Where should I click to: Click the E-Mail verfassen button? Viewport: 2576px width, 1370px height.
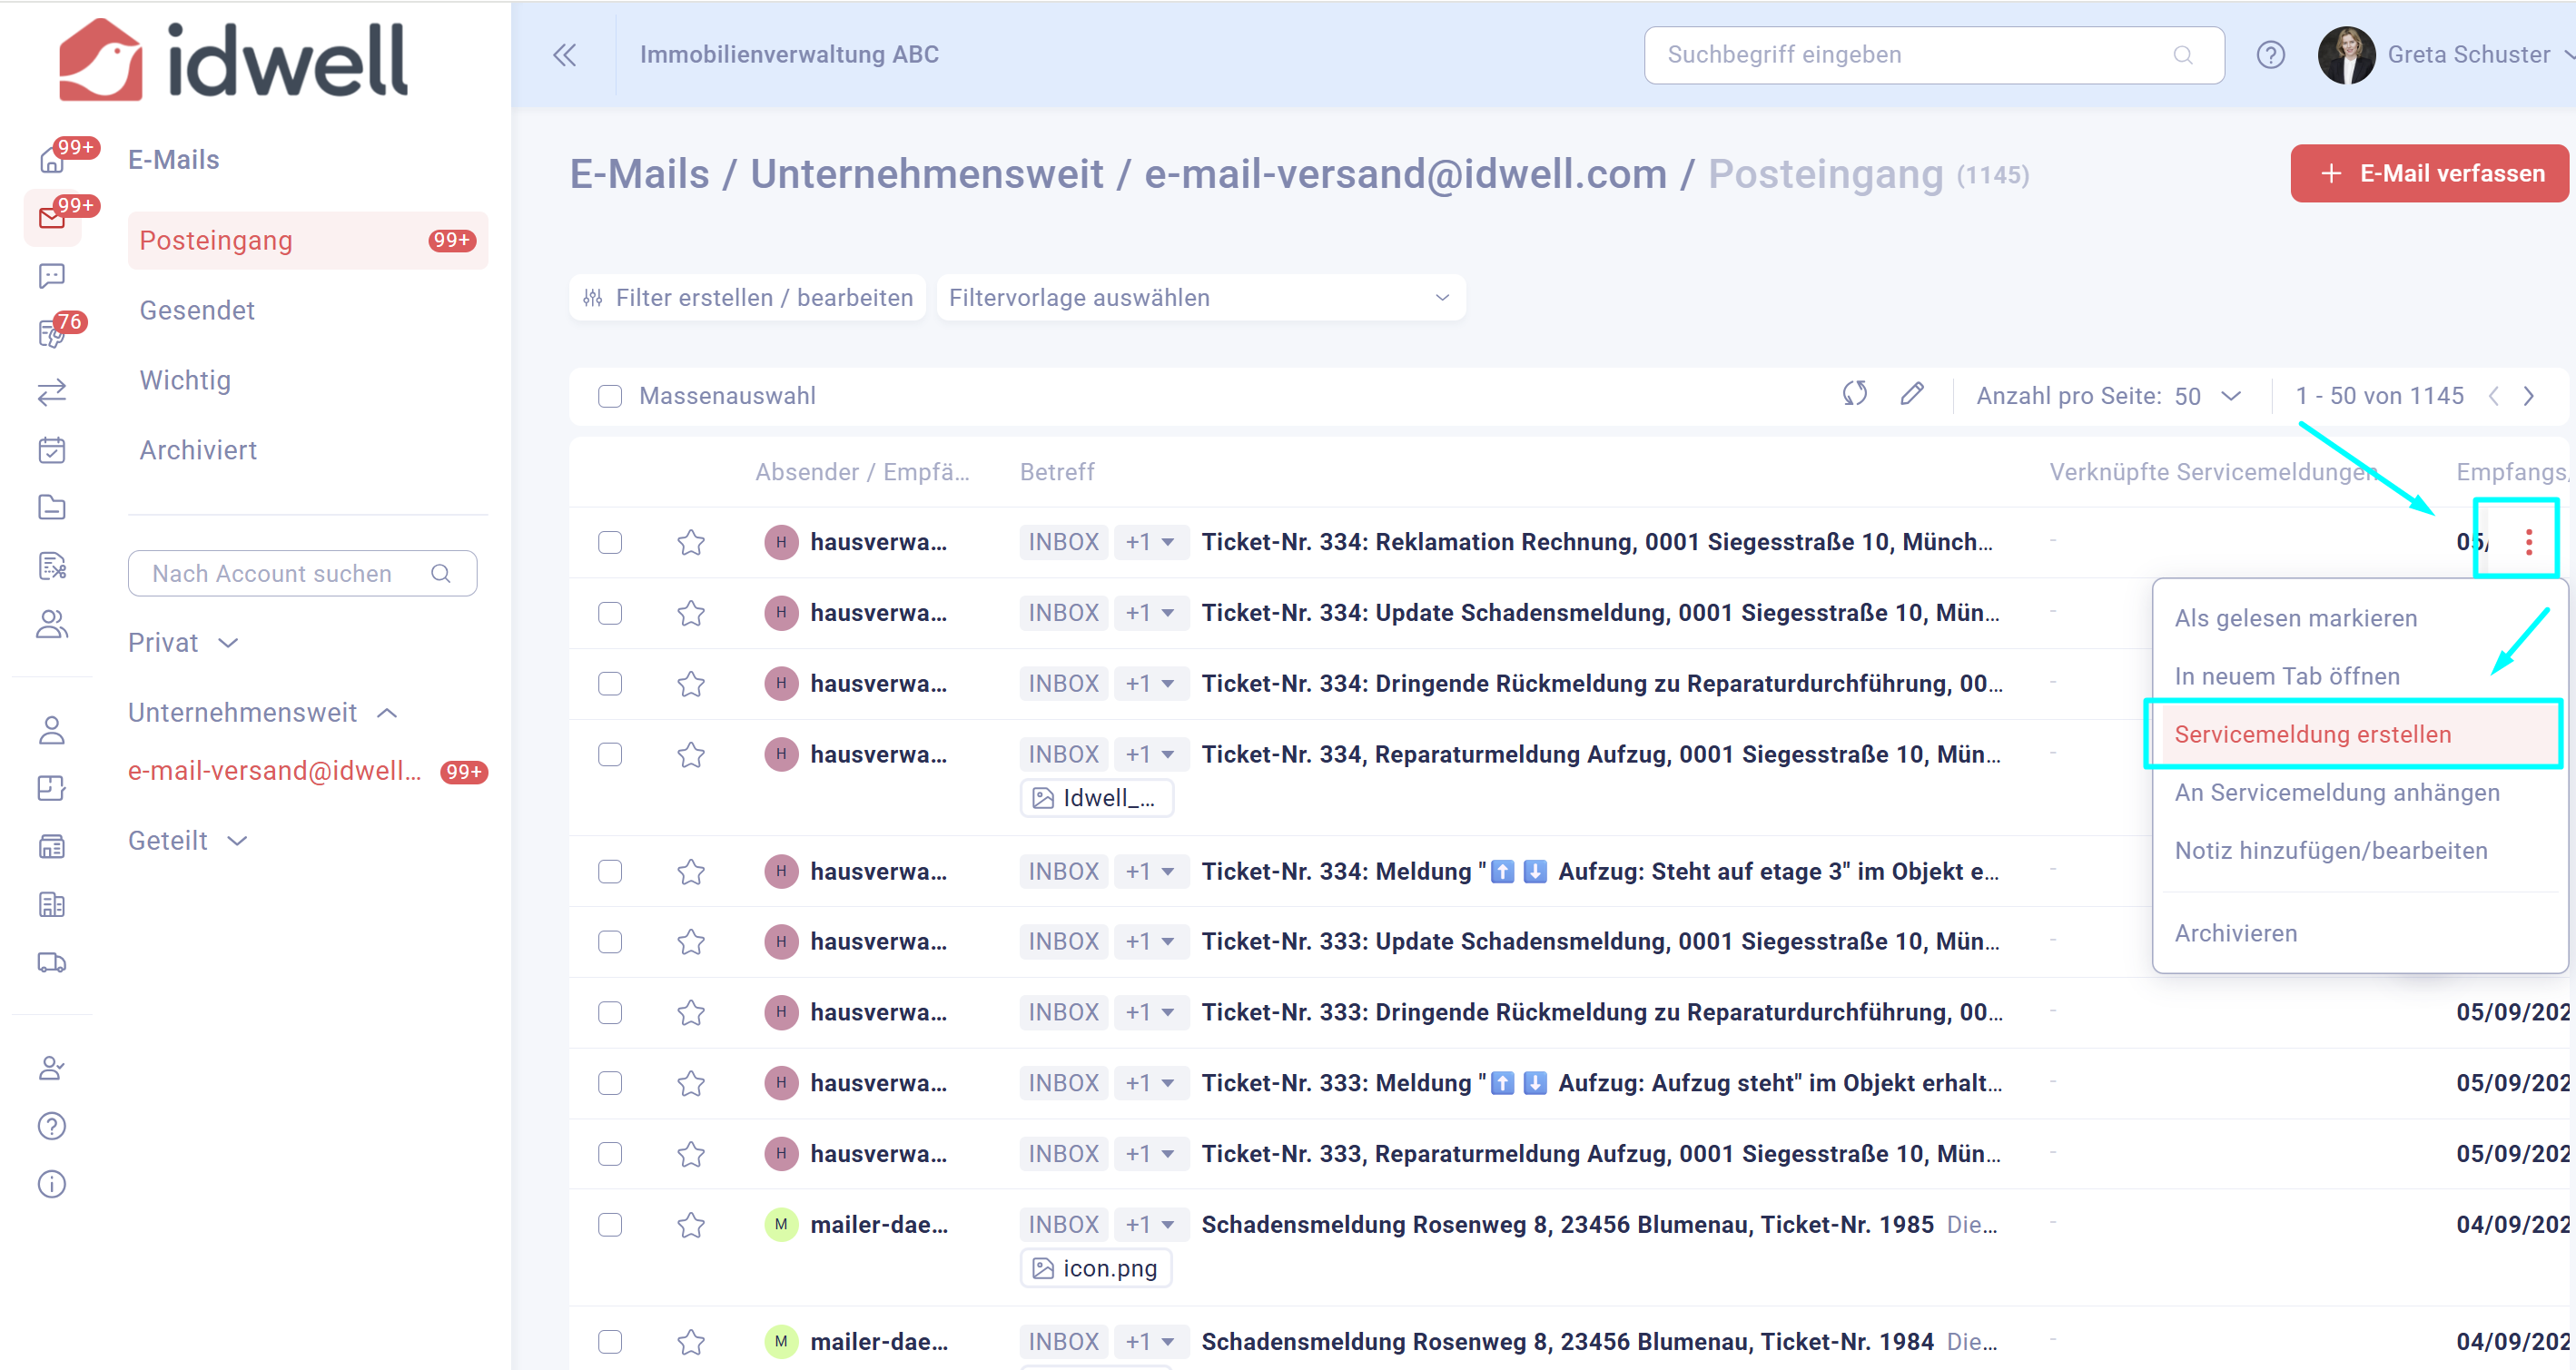coord(2430,174)
